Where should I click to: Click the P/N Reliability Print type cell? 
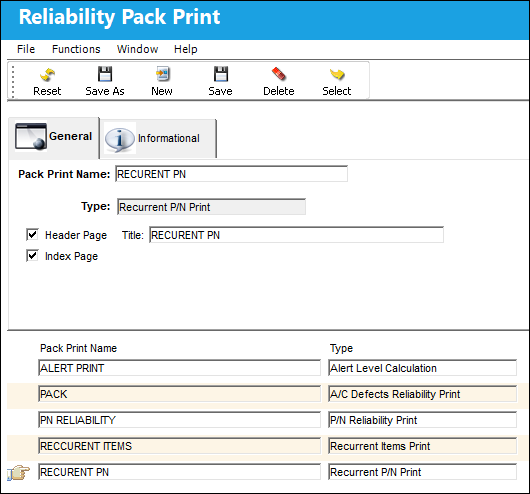[423, 420]
